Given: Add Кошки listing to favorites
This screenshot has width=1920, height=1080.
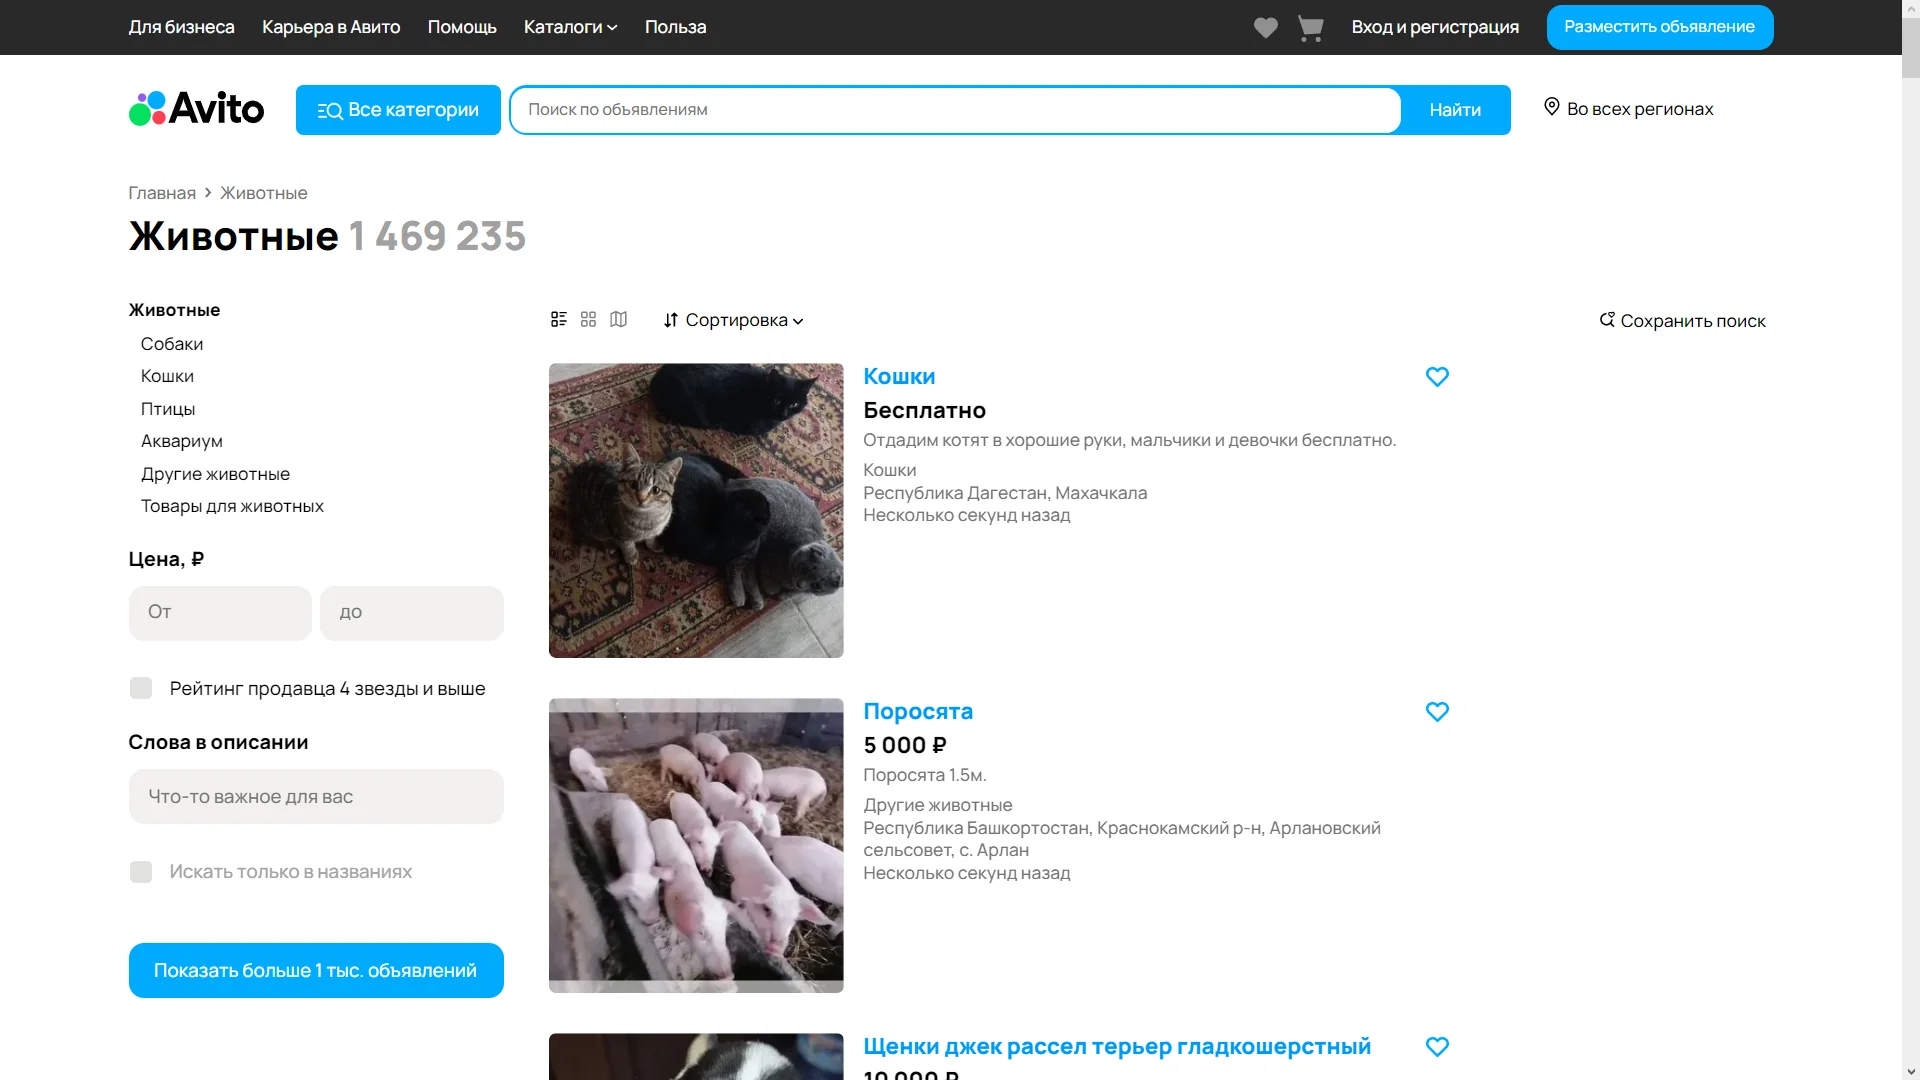Looking at the screenshot, I should 1437,377.
